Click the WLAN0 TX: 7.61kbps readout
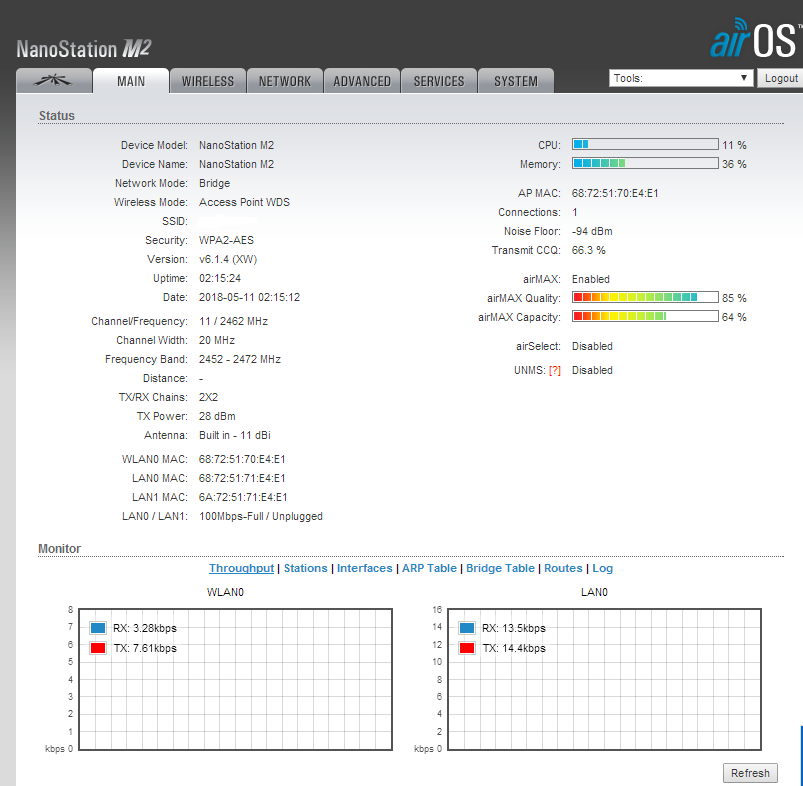The height and width of the screenshot is (786, 803). coord(145,648)
